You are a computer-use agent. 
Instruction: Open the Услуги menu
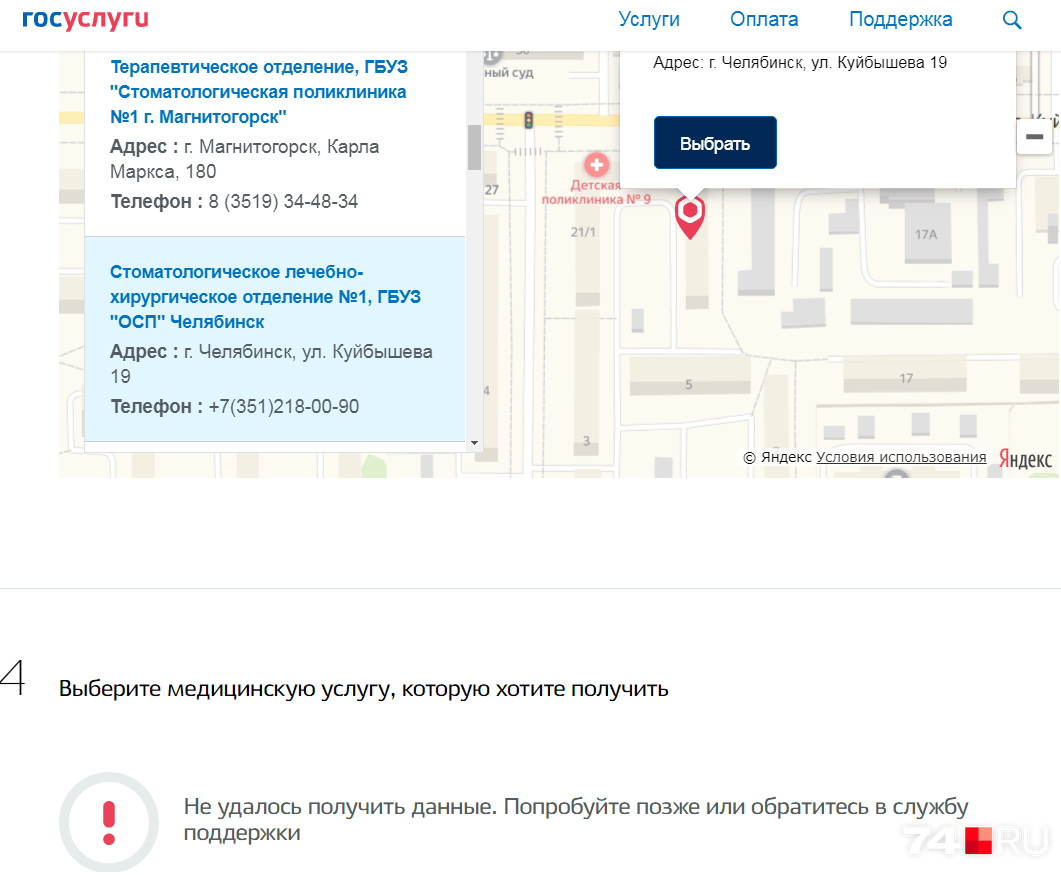649,20
